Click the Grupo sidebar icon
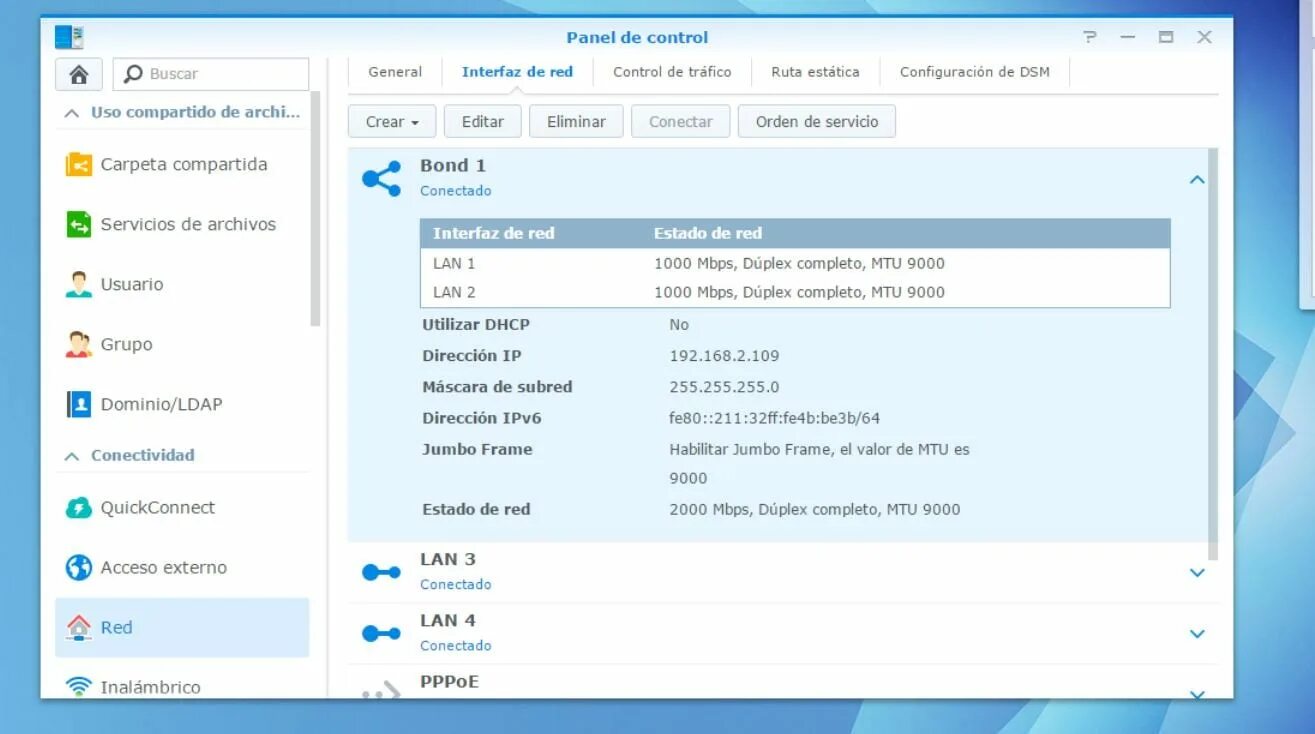Image resolution: width=1315 pixels, height=734 pixels. point(77,344)
